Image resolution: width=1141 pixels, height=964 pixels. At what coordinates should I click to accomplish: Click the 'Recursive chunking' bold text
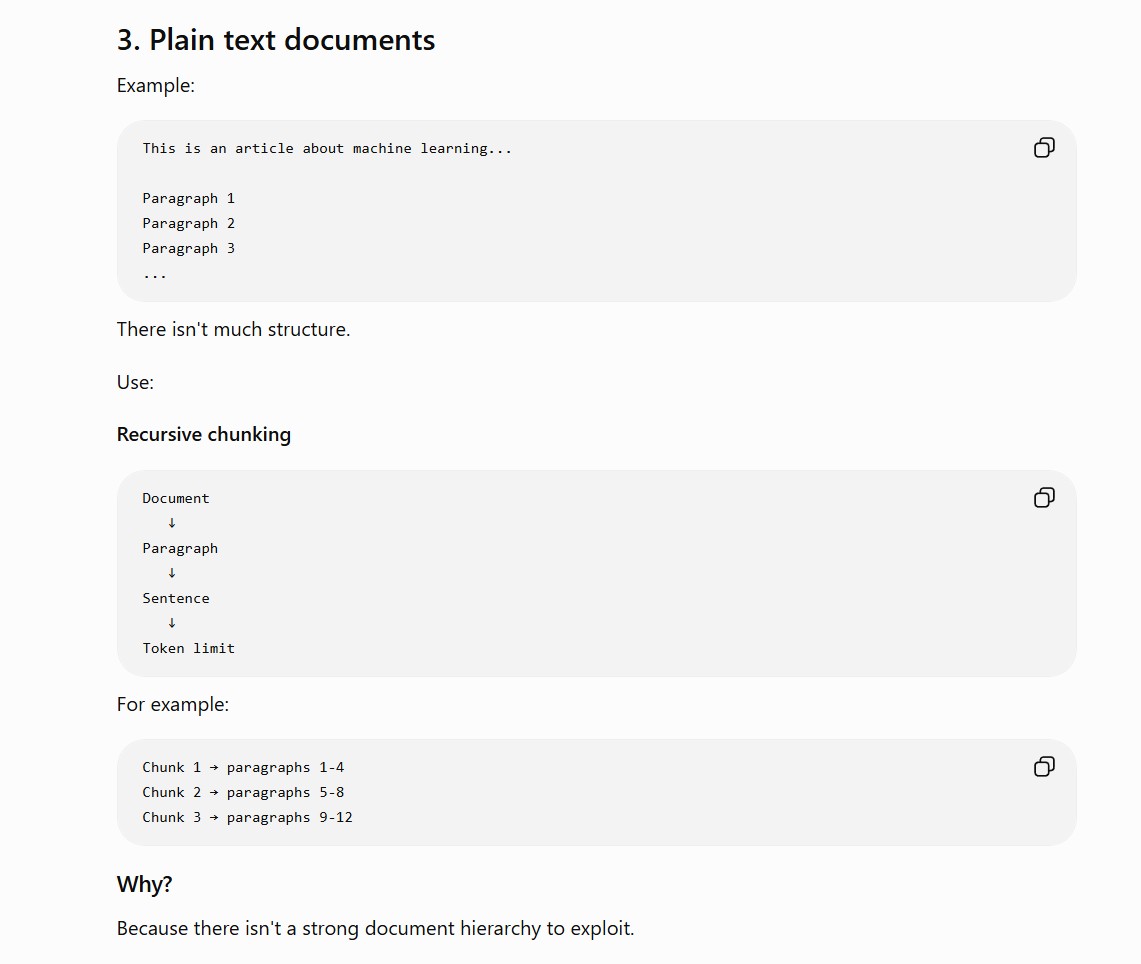tap(204, 434)
